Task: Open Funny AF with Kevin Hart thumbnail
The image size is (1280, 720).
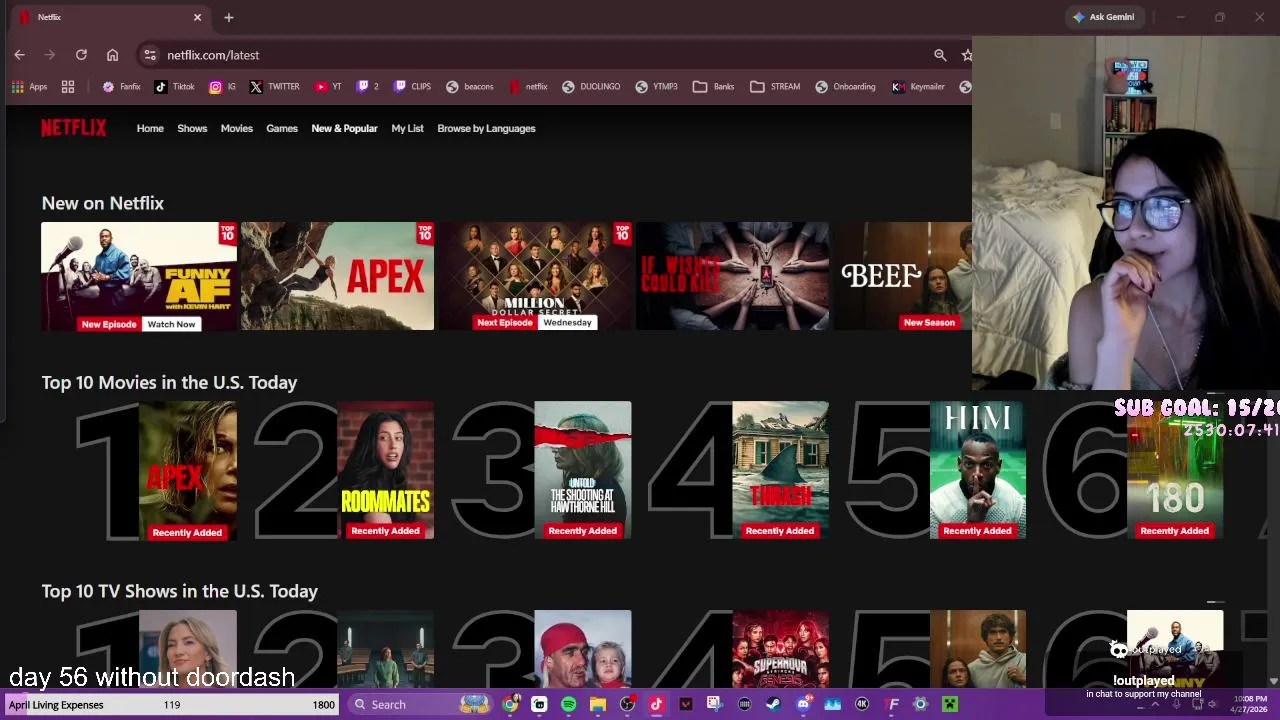Action: point(139,276)
